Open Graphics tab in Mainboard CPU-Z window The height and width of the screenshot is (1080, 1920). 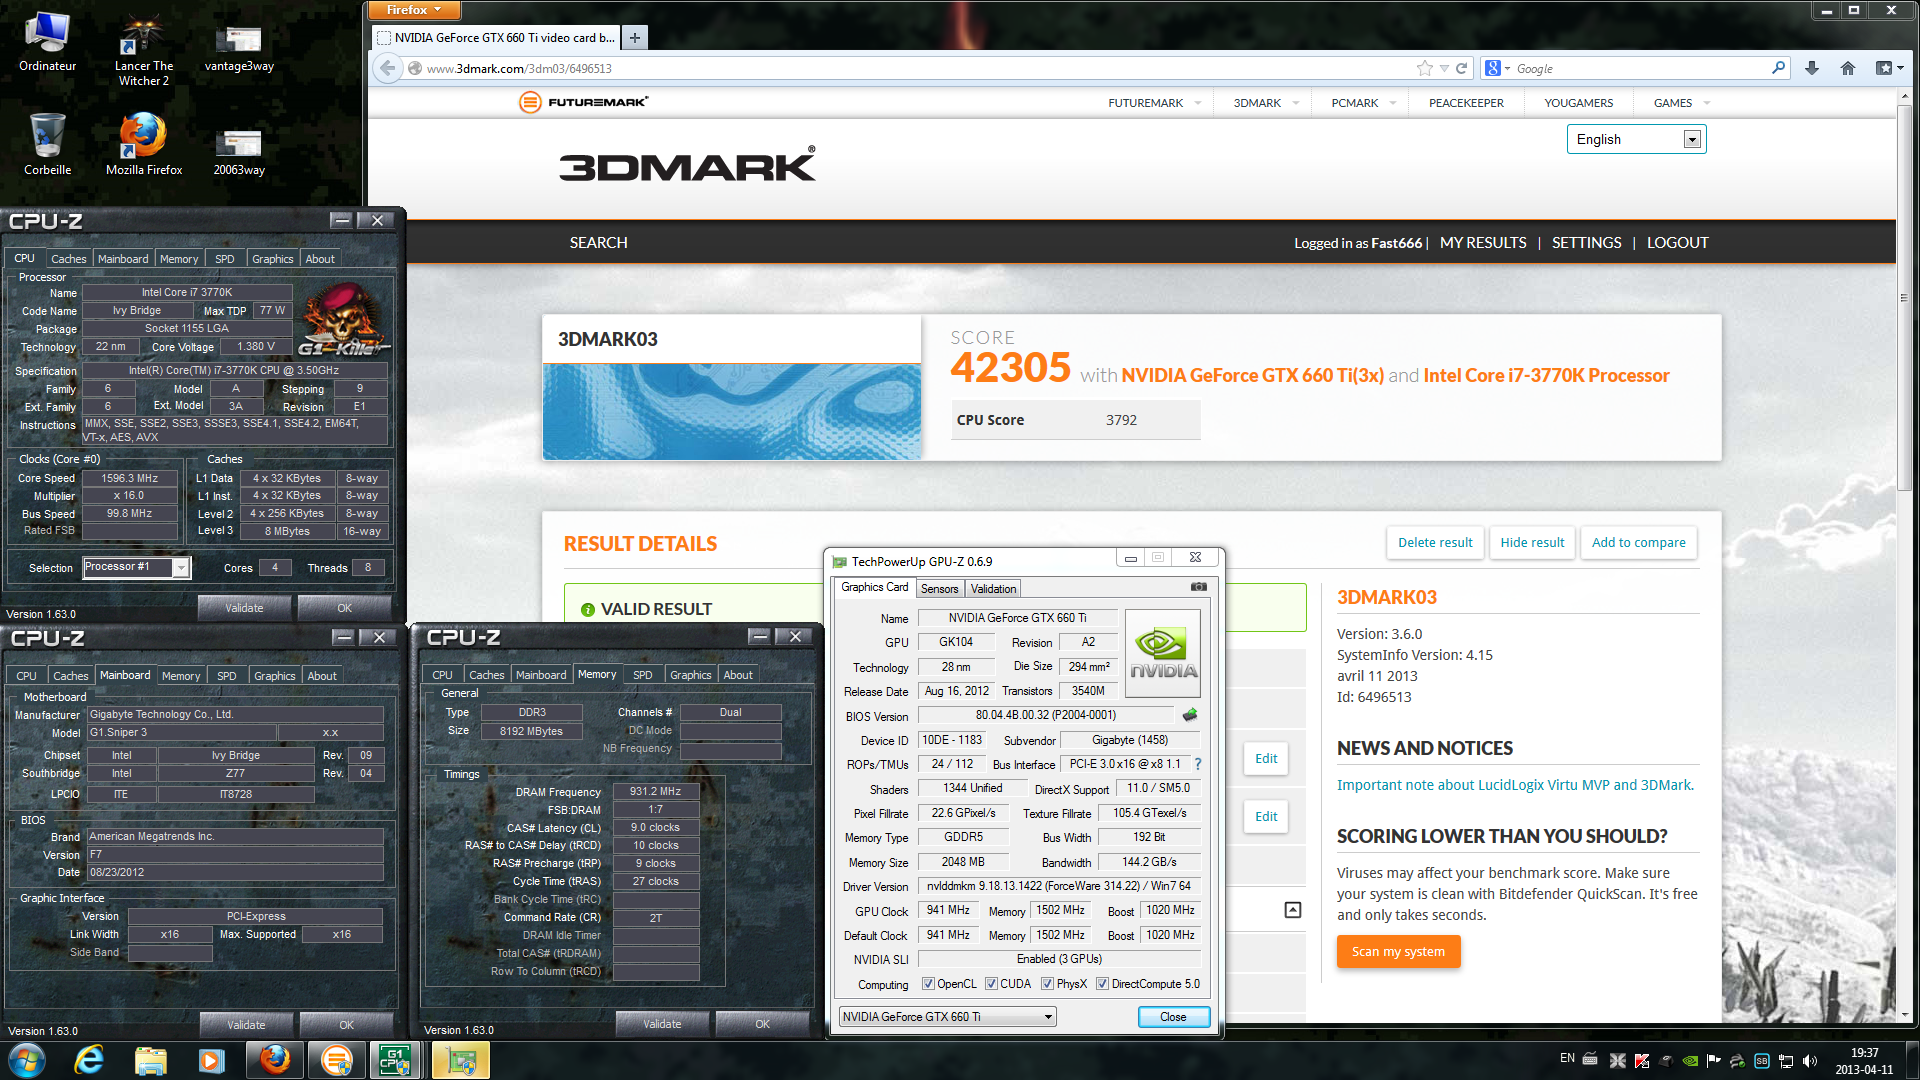pyautogui.click(x=274, y=676)
